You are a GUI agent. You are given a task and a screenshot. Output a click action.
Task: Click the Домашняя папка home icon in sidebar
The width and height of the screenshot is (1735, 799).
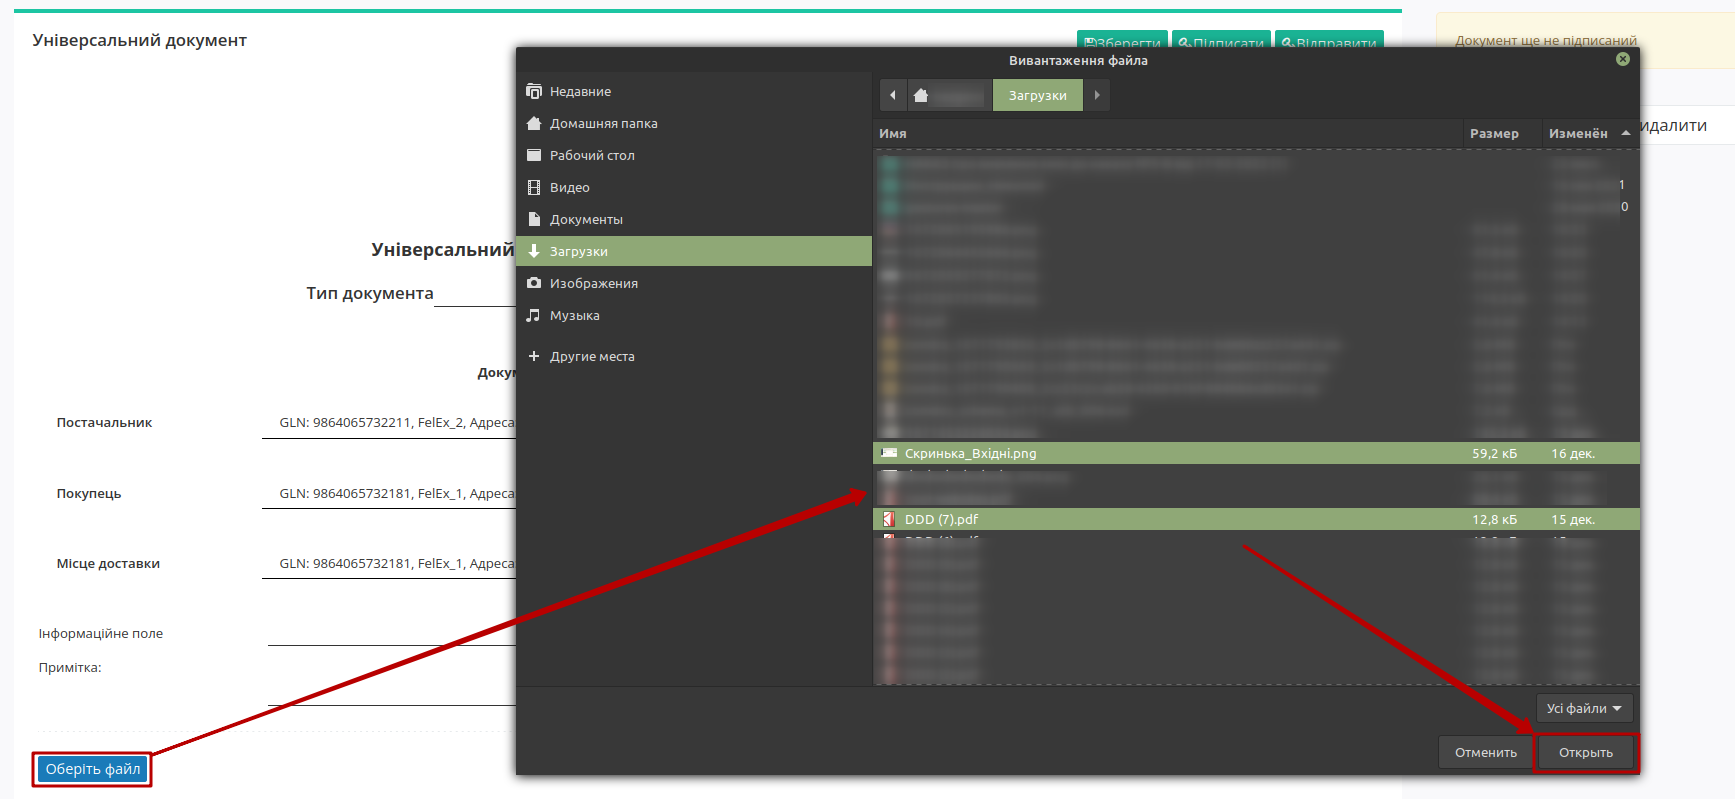coord(534,123)
